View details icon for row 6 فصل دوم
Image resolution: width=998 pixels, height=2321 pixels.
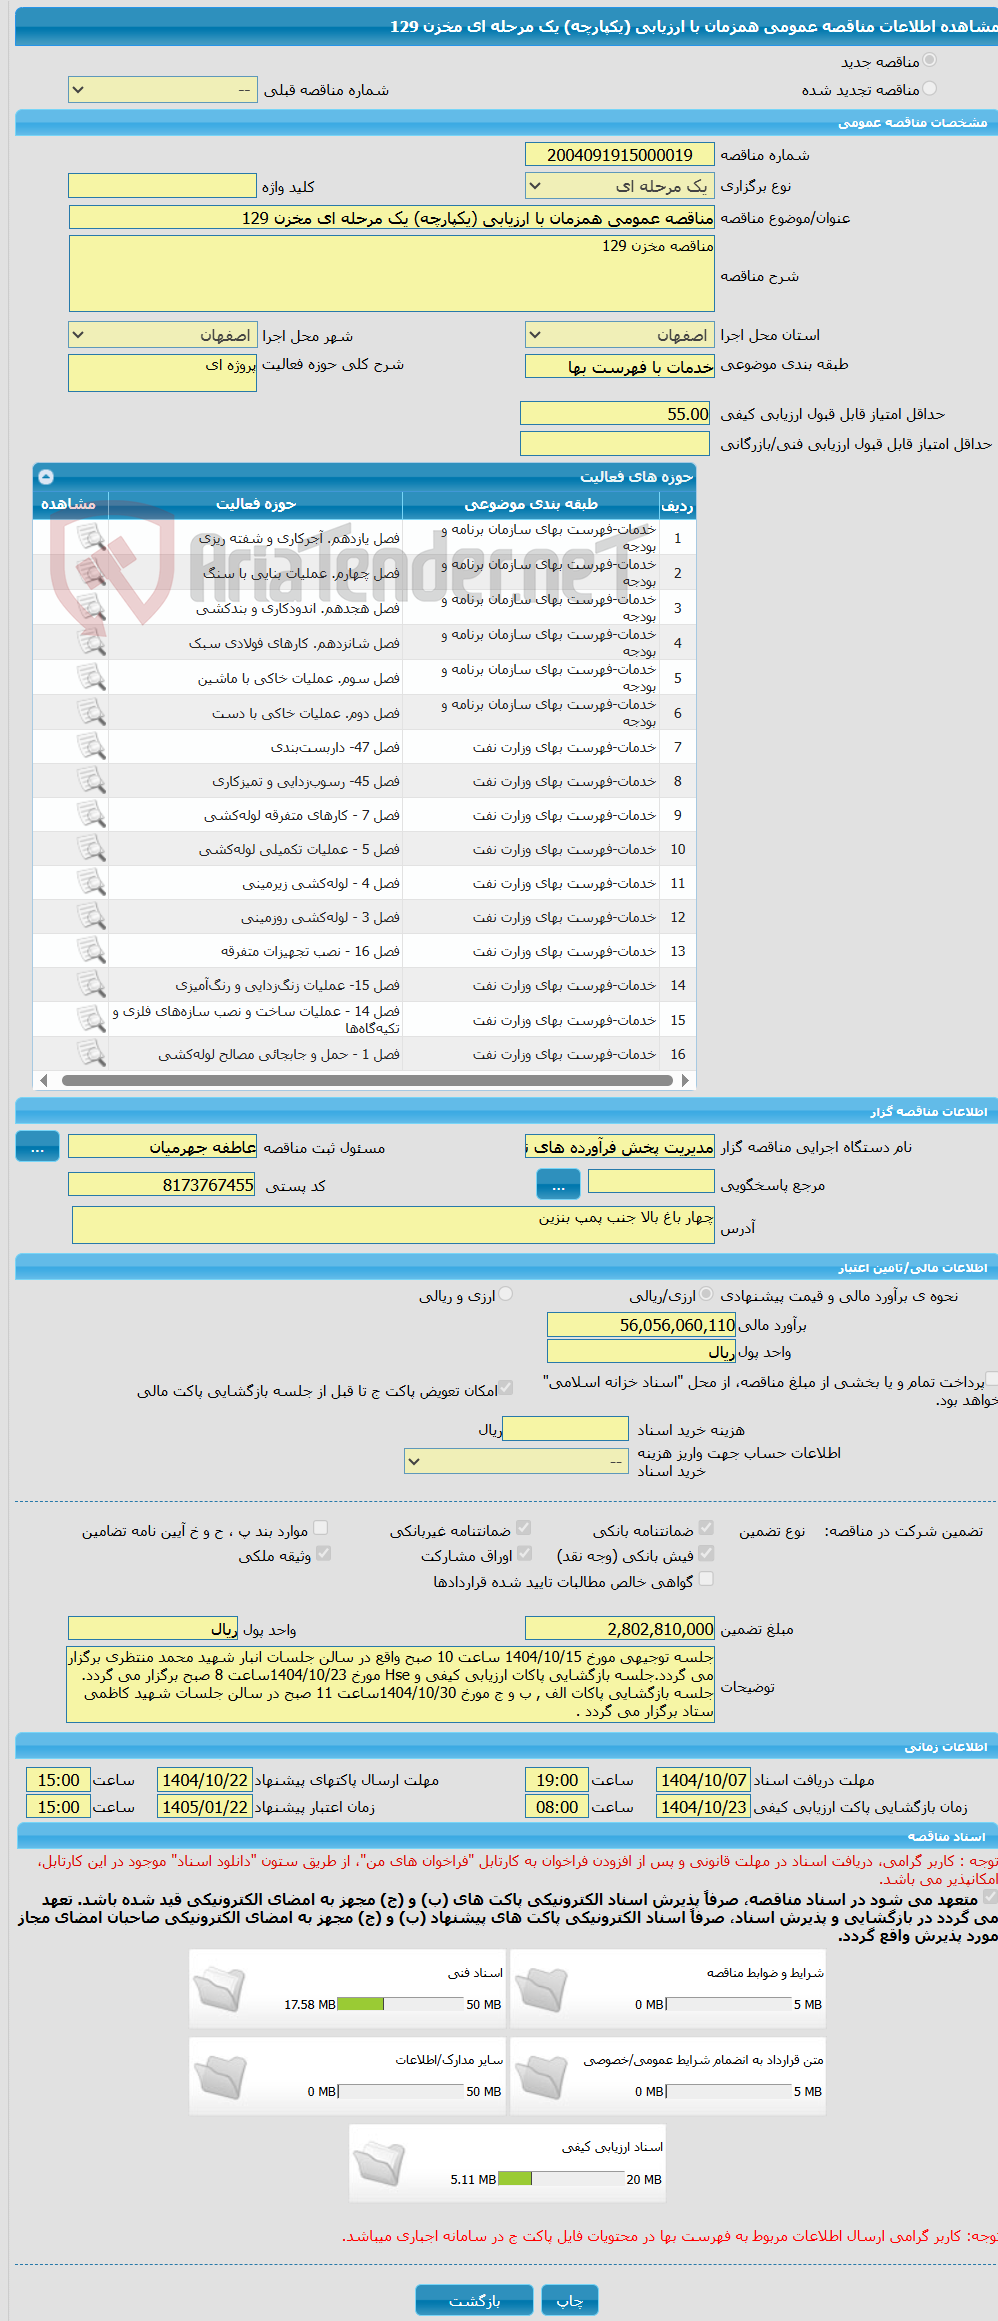tap(91, 713)
